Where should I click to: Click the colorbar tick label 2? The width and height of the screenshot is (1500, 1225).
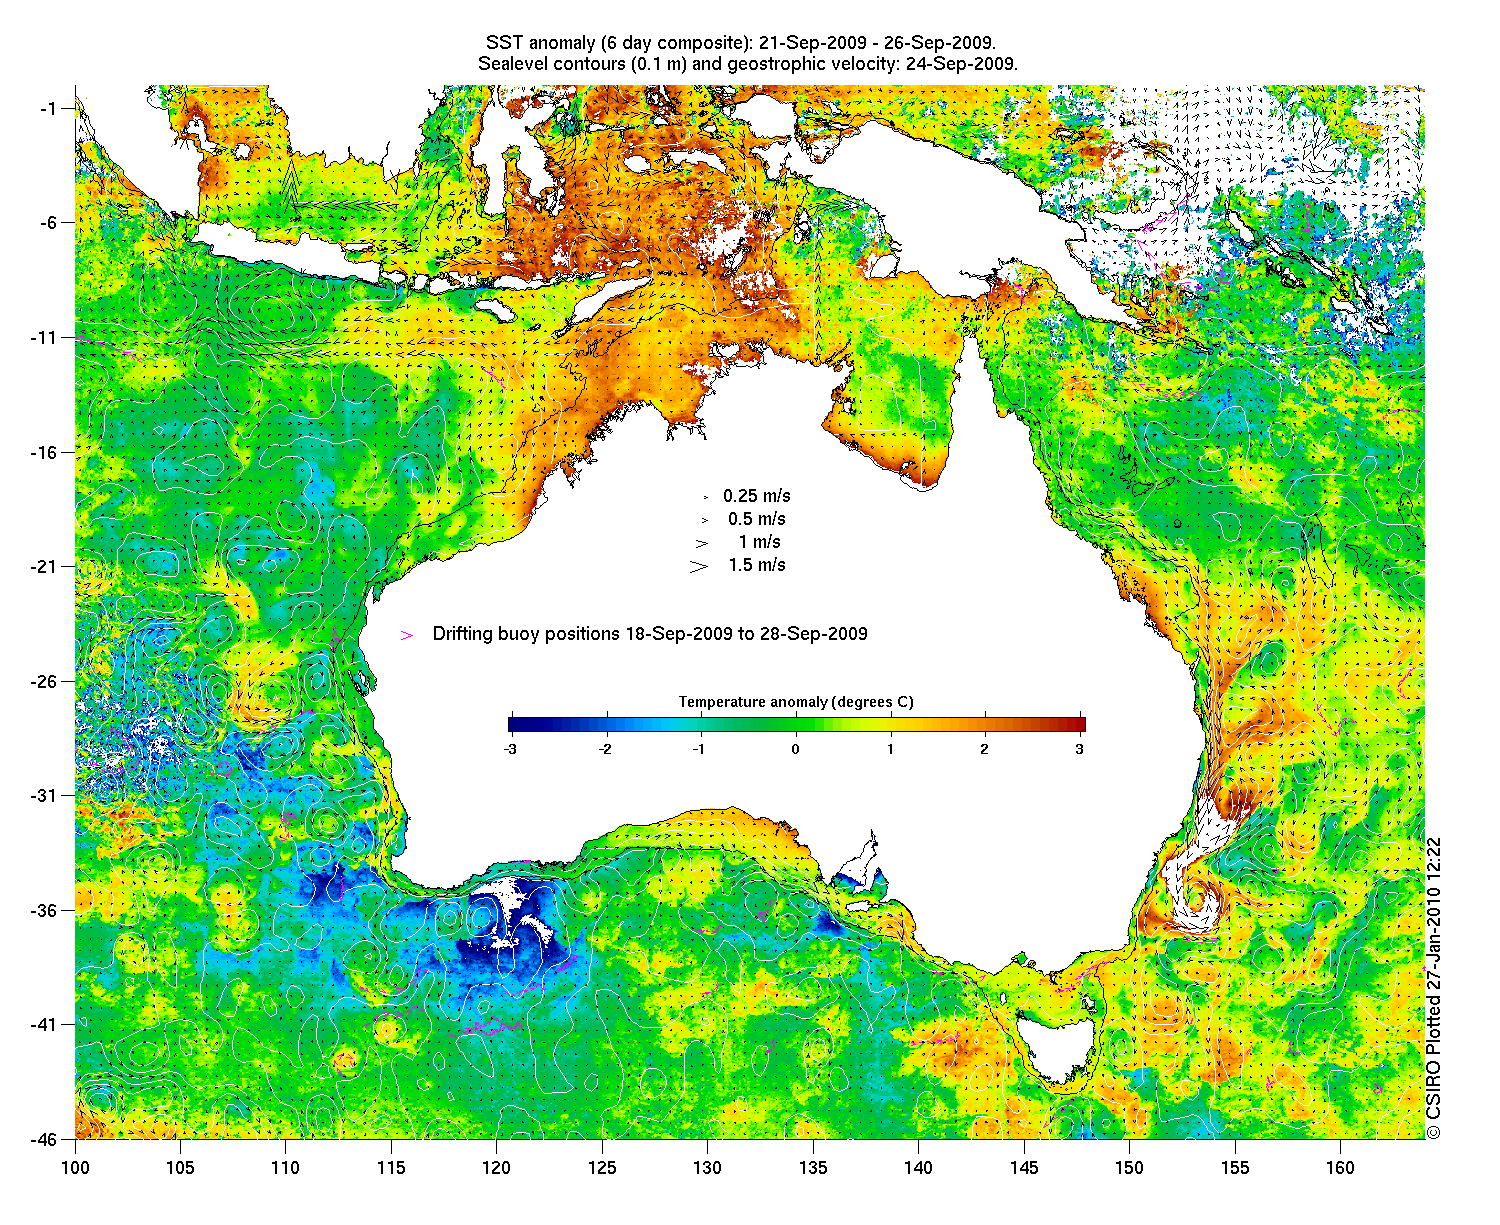click(985, 749)
